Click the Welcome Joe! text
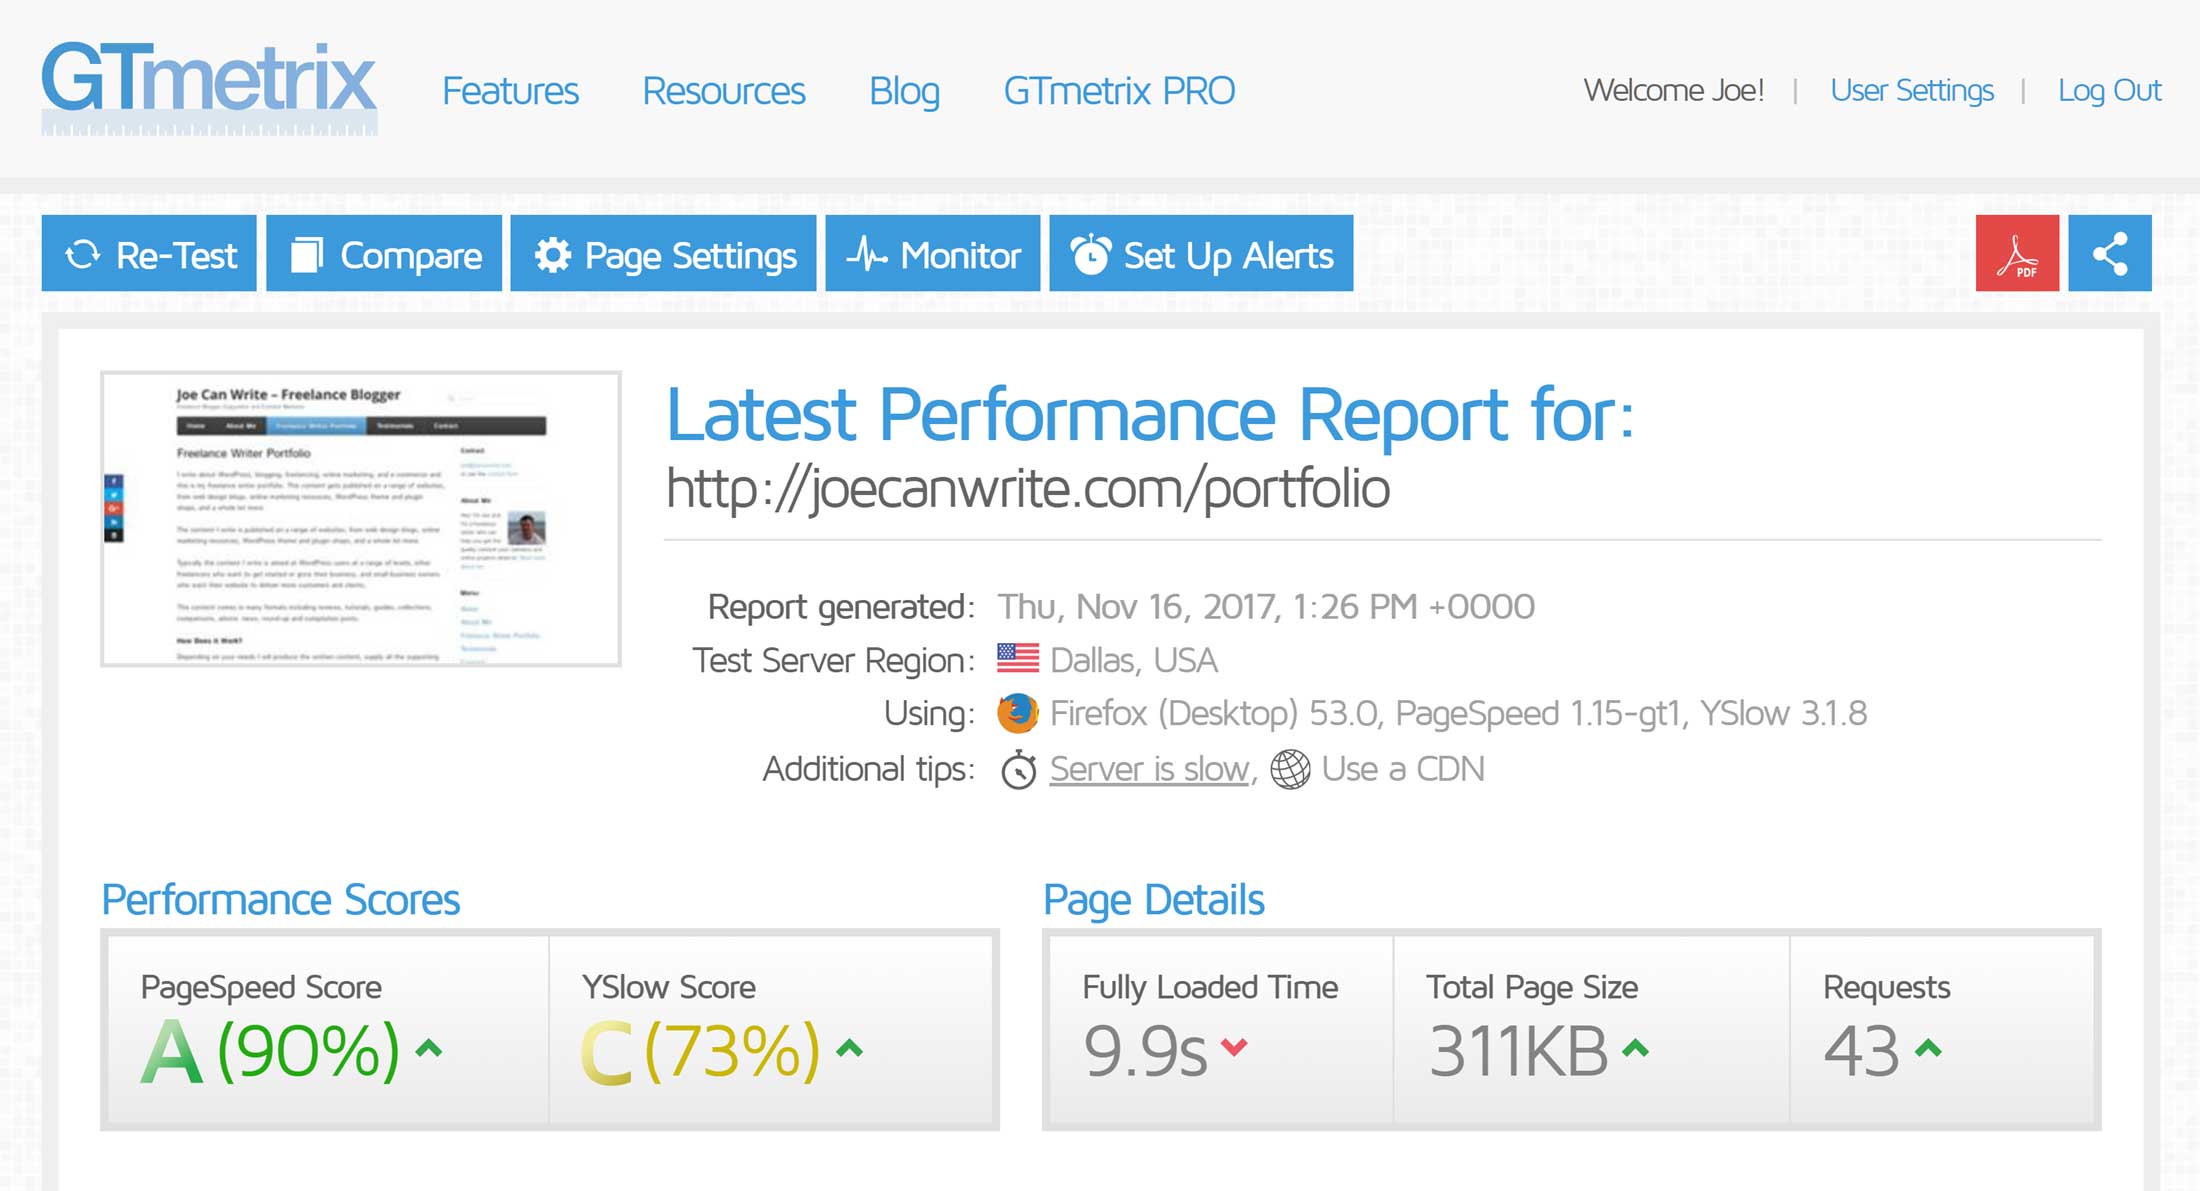The height and width of the screenshot is (1191, 2200). tap(1673, 90)
